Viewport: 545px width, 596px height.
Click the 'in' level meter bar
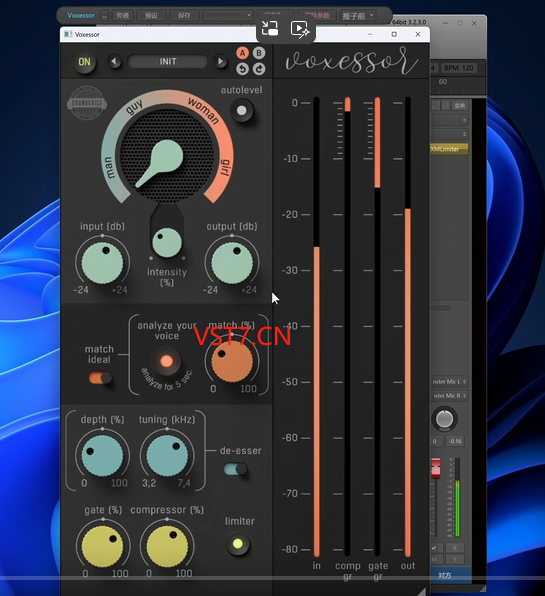click(316, 327)
